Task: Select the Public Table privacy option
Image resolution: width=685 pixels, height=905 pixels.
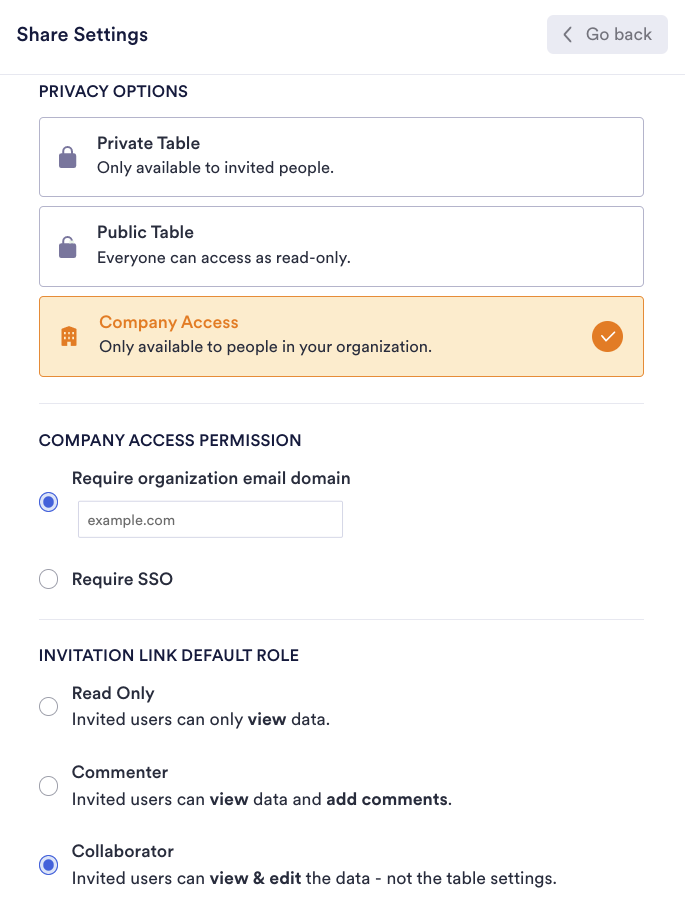Action: [341, 246]
